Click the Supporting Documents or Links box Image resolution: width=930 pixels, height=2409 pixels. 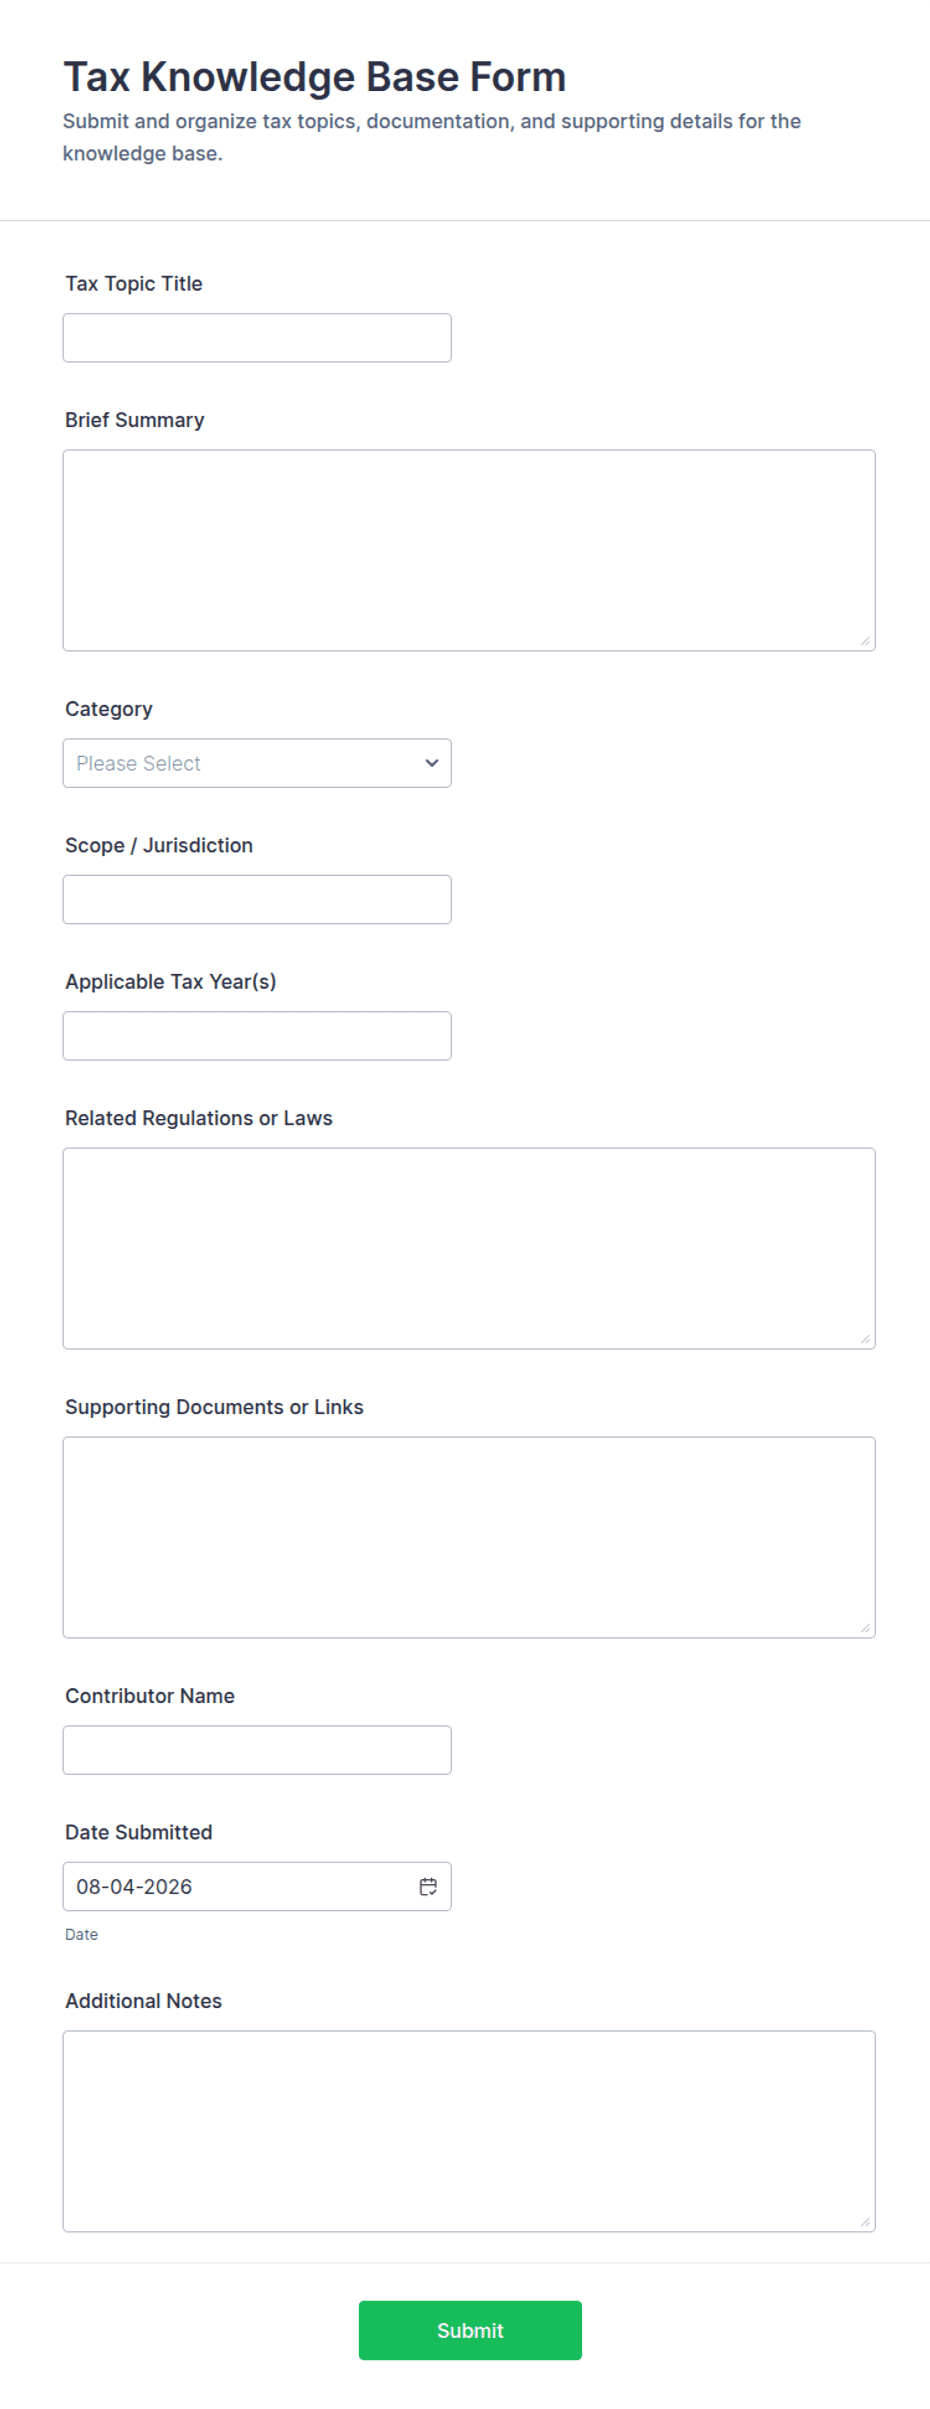469,1537
